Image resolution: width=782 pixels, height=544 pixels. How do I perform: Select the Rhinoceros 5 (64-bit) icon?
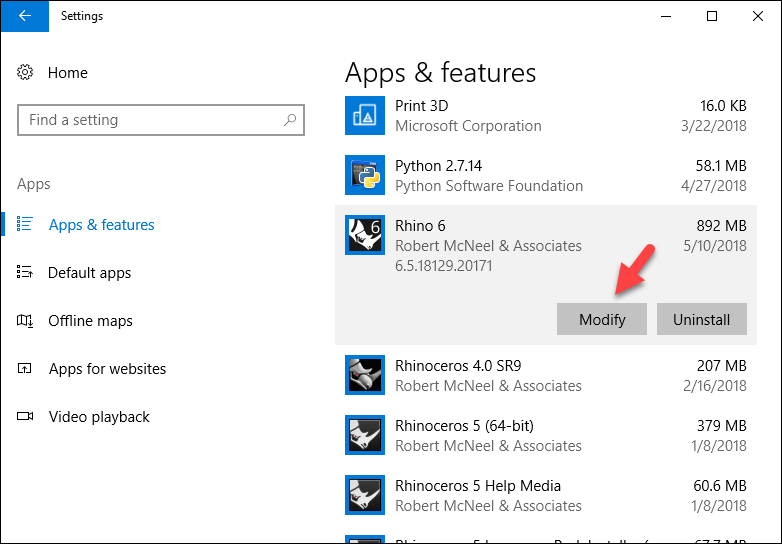[365, 435]
